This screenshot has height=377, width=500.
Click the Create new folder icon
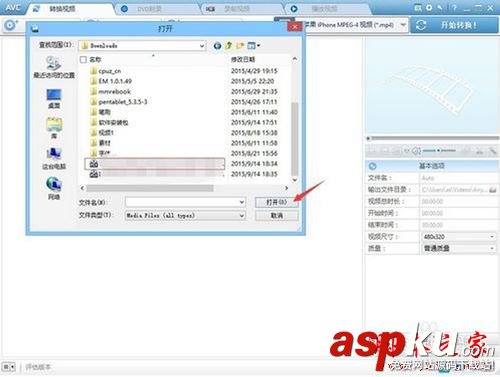tap(240, 45)
